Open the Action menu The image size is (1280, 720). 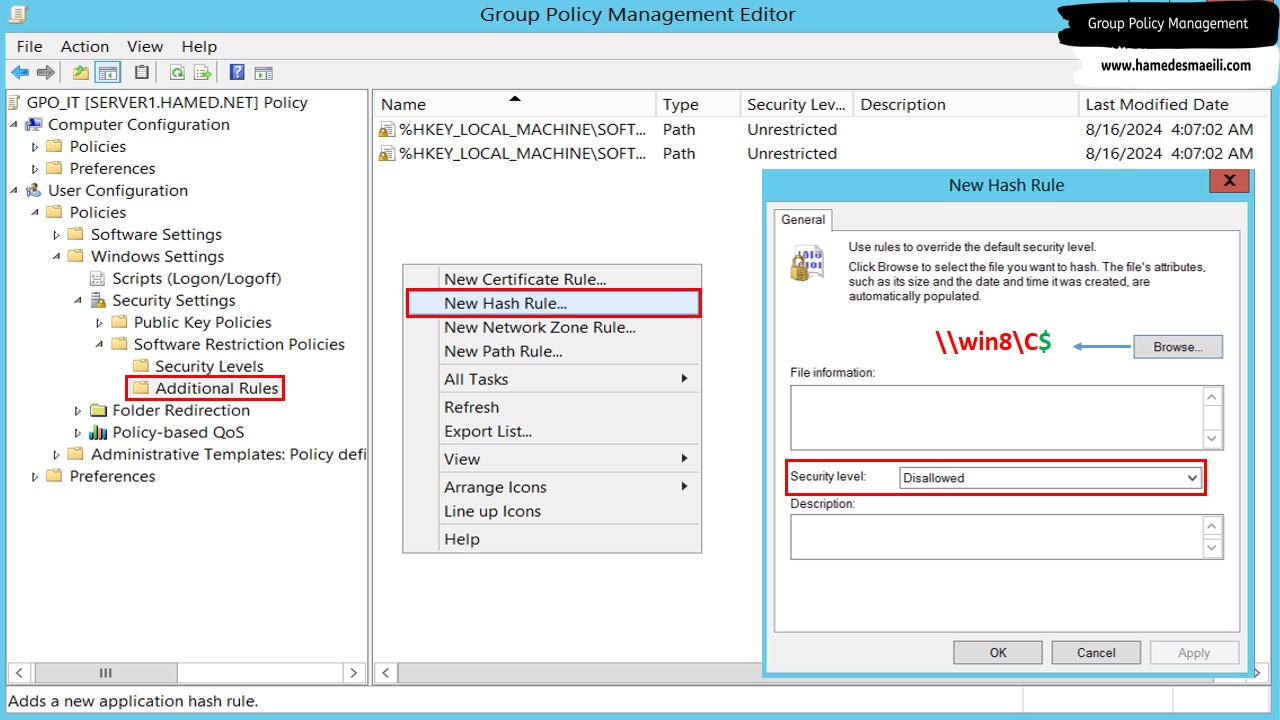(x=85, y=46)
